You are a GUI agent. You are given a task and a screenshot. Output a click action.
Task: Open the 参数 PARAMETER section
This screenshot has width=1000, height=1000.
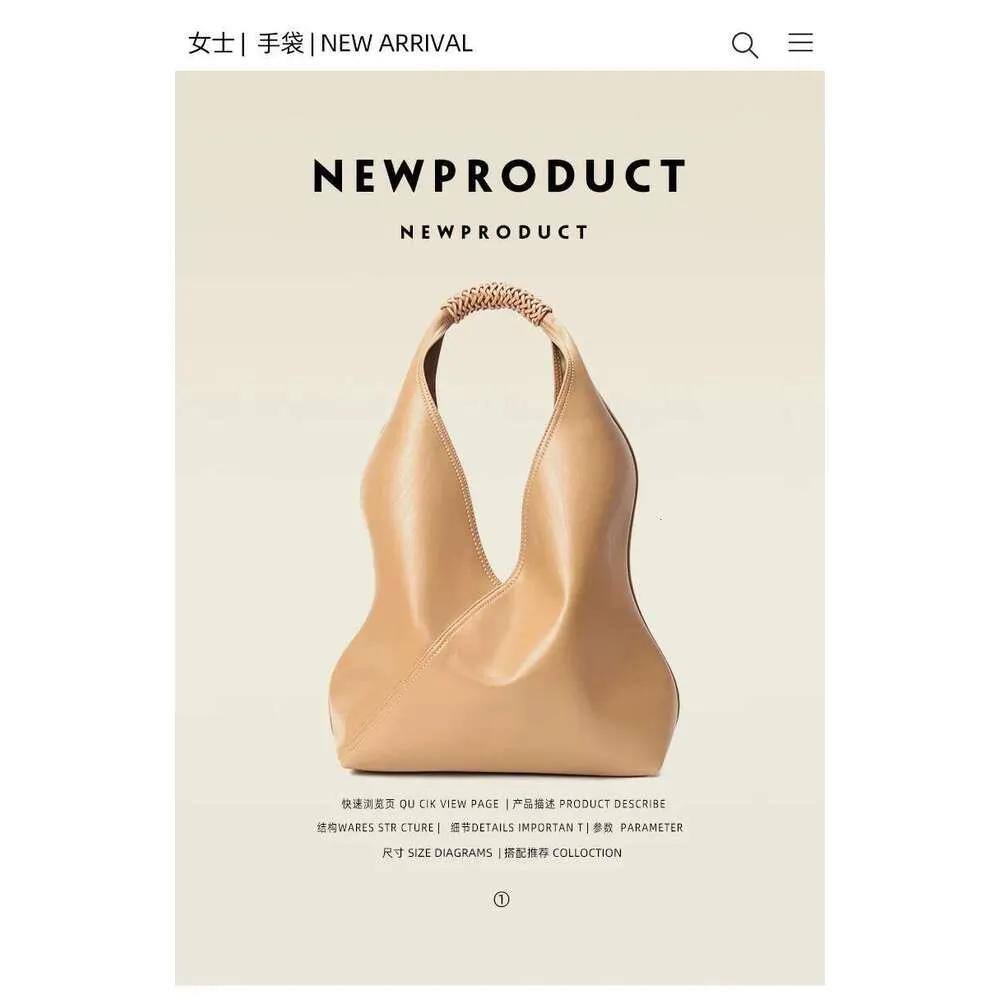638,828
